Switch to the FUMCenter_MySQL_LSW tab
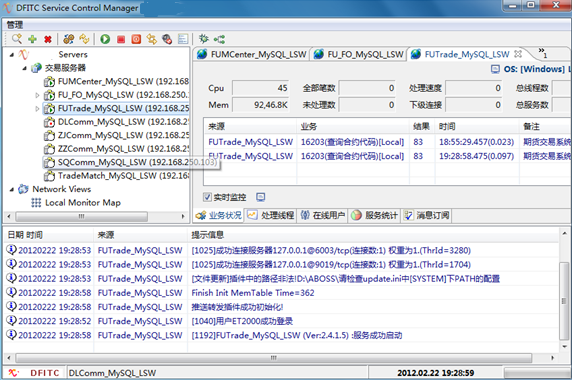Screen dimensions: 572x380 (x=252, y=54)
